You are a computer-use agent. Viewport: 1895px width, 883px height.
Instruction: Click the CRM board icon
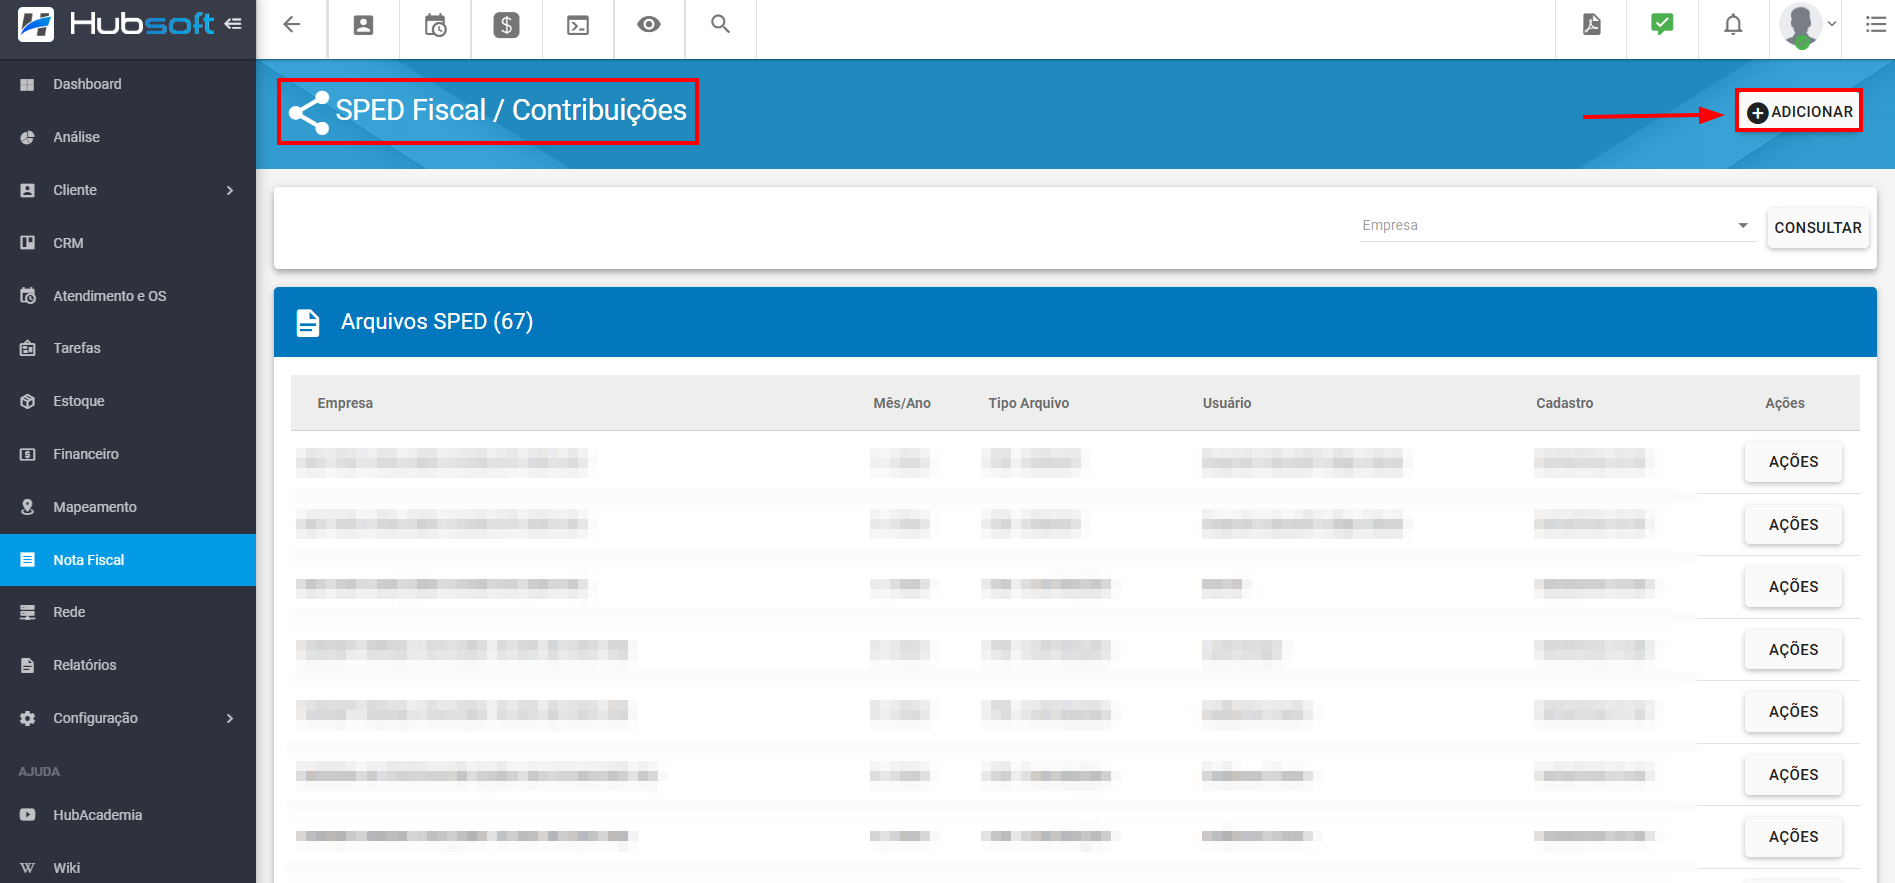coord(28,243)
